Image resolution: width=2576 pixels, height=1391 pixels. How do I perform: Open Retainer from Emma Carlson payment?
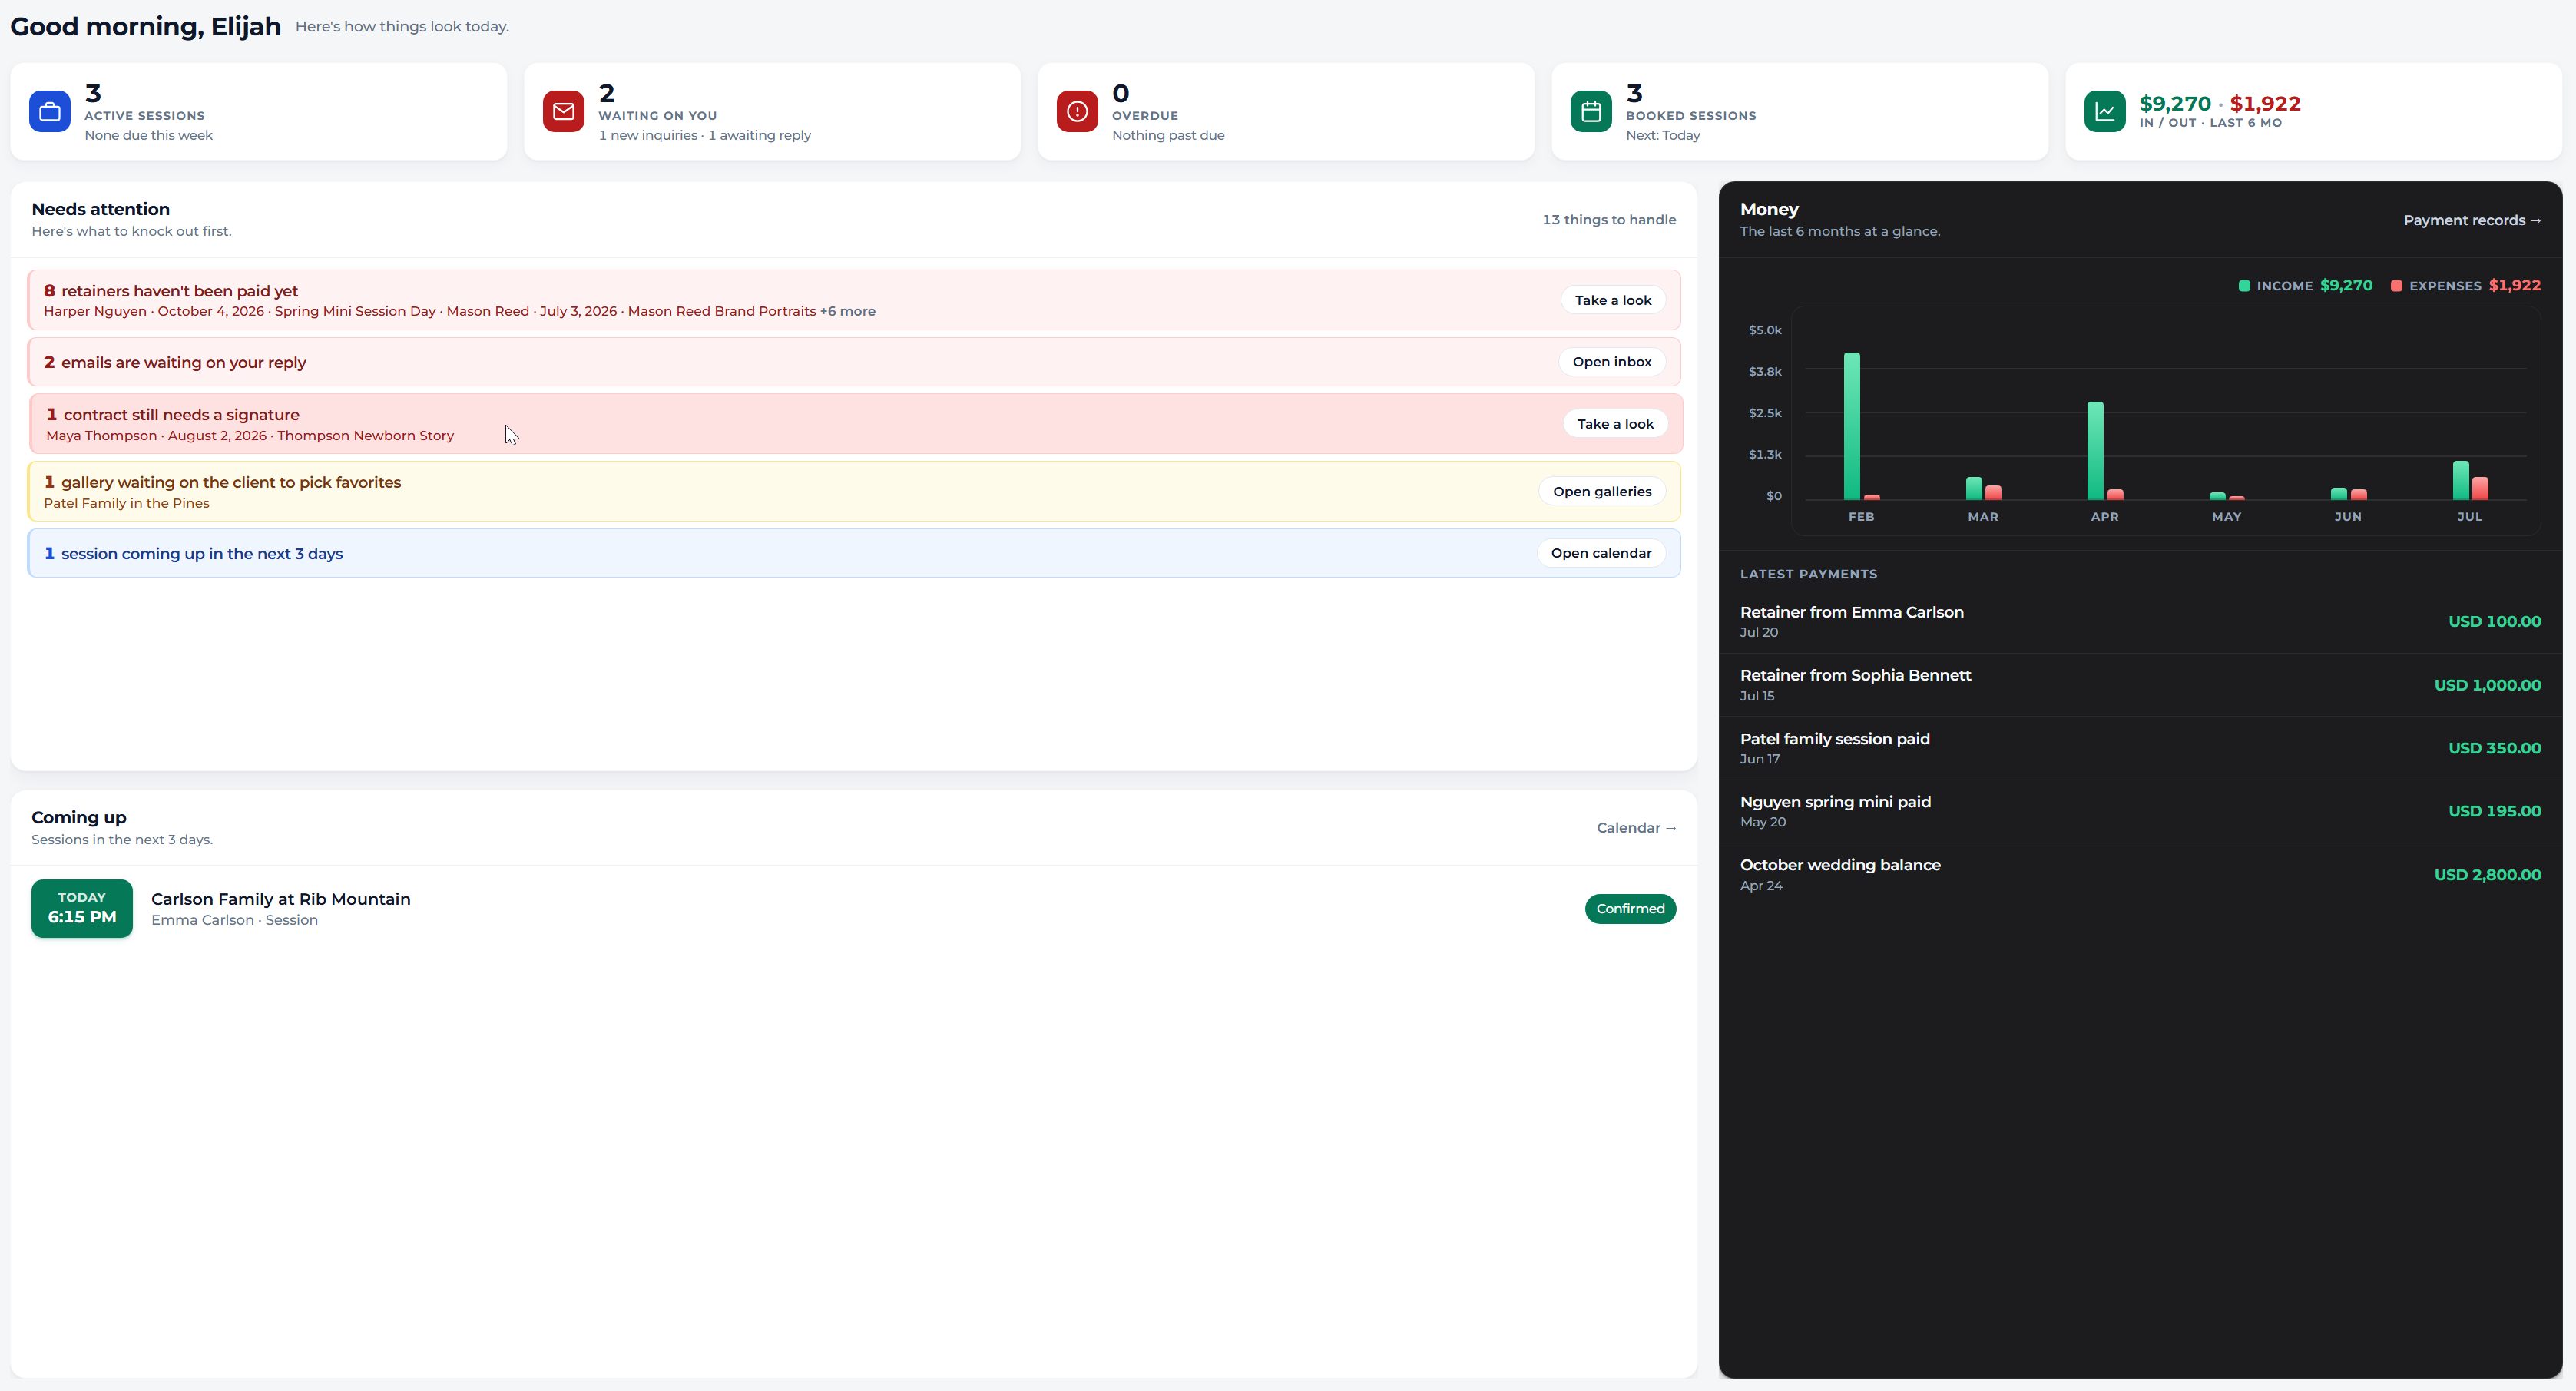(x=2140, y=621)
